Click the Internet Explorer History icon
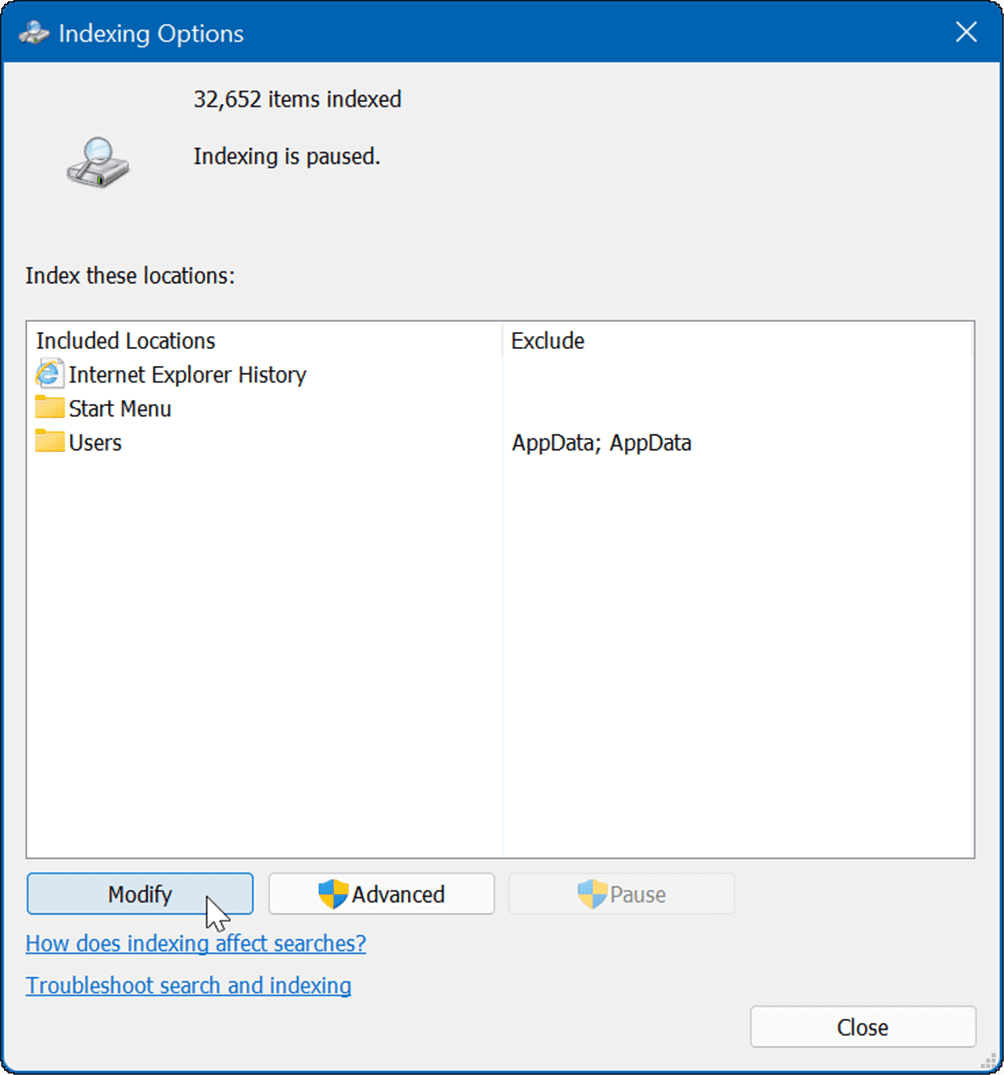Image resolution: width=1004 pixels, height=1075 pixels. pos(50,374)
